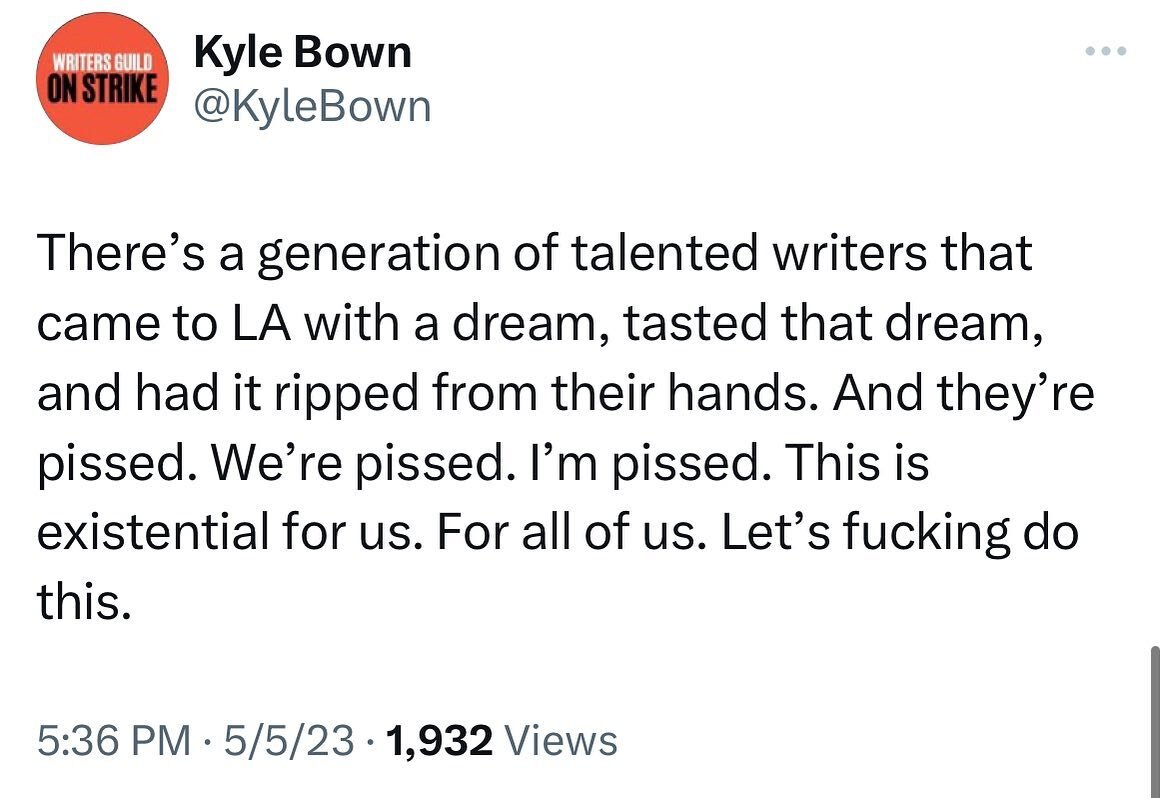Viewport: 1169px width, 798px height.
Task: Click the word 'existential' in the tweet
Action: (x=153, y=532)
